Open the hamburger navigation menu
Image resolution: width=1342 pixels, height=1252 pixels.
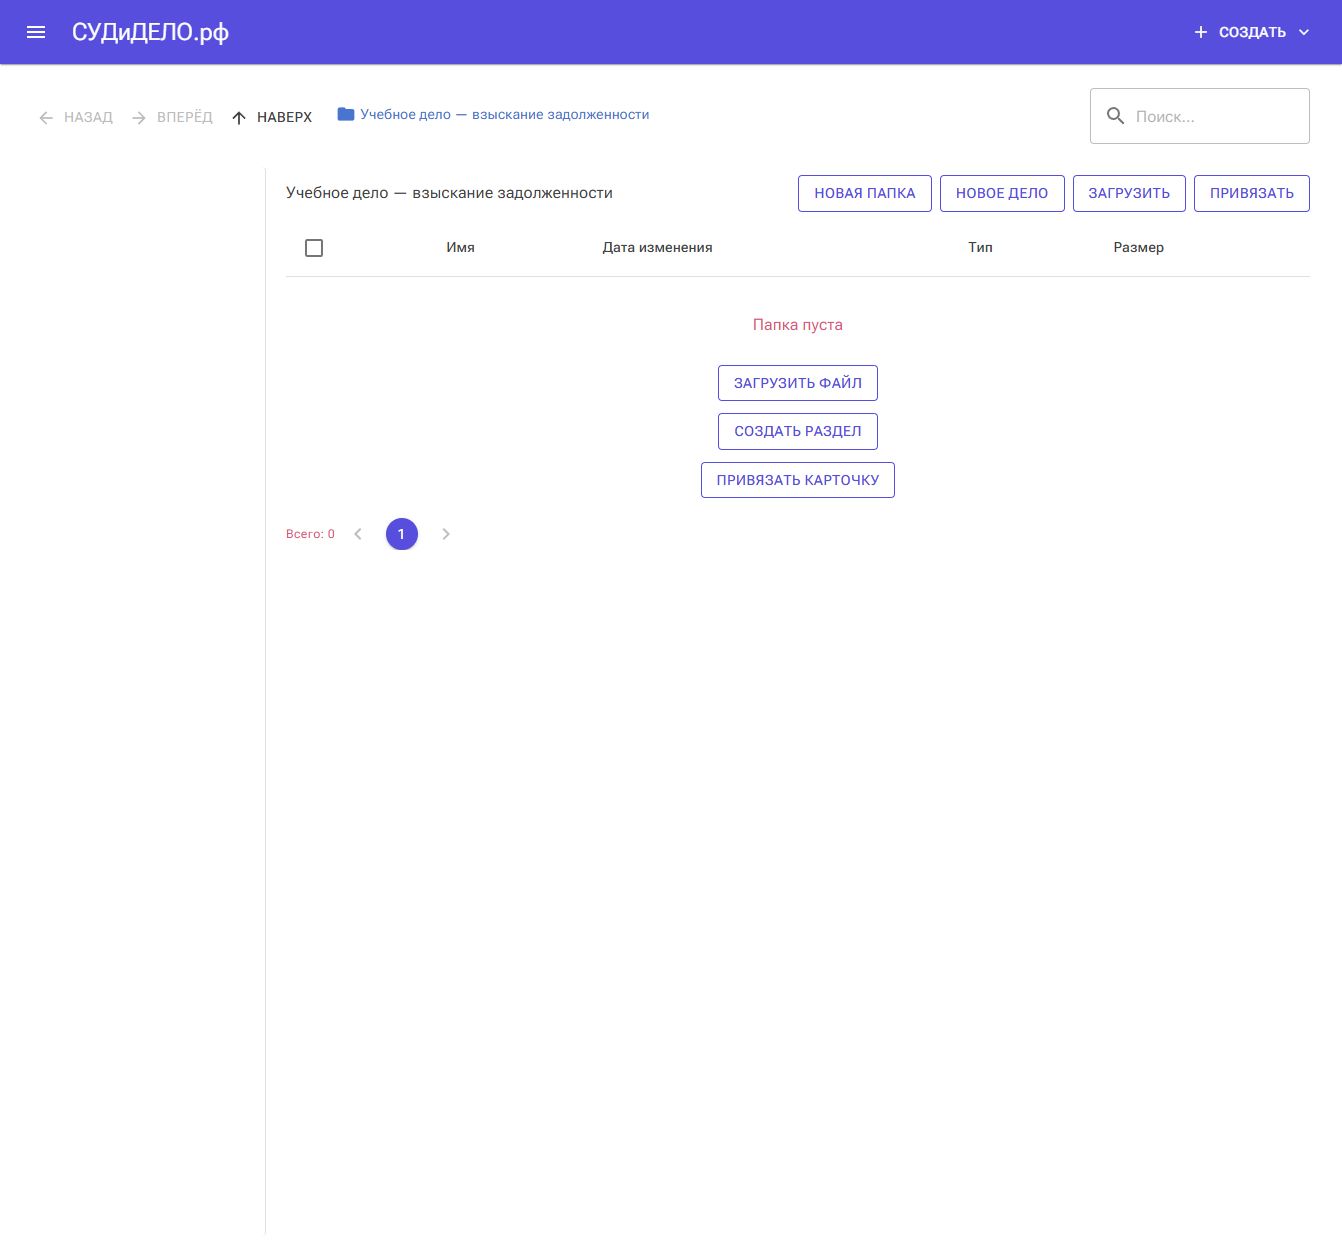pyautogui.click(x=36, y=32)
